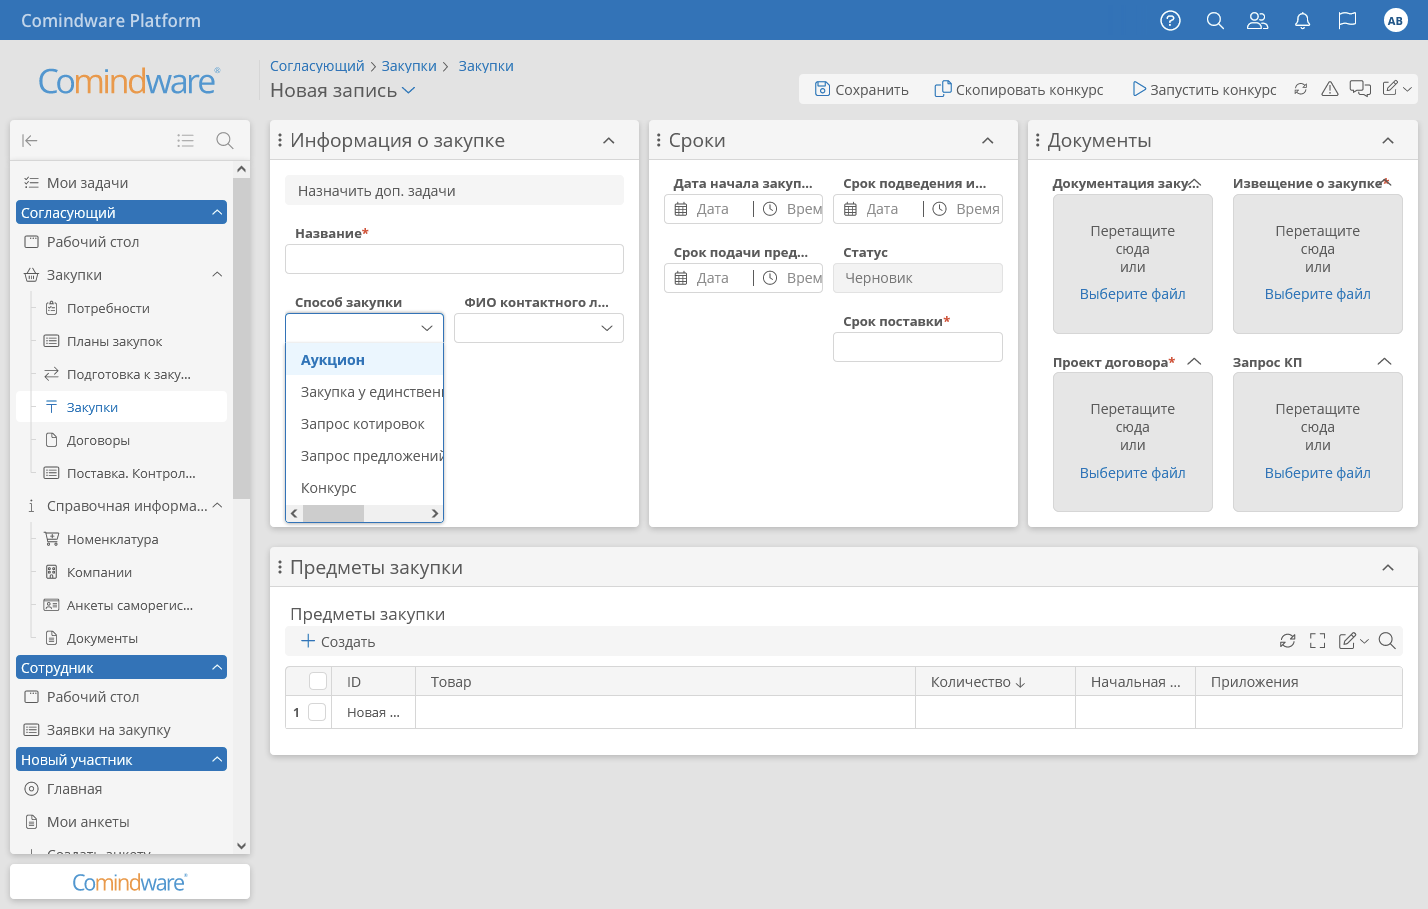Click the Comindware logo at sidebar bottom

click(x=129, y=882)
